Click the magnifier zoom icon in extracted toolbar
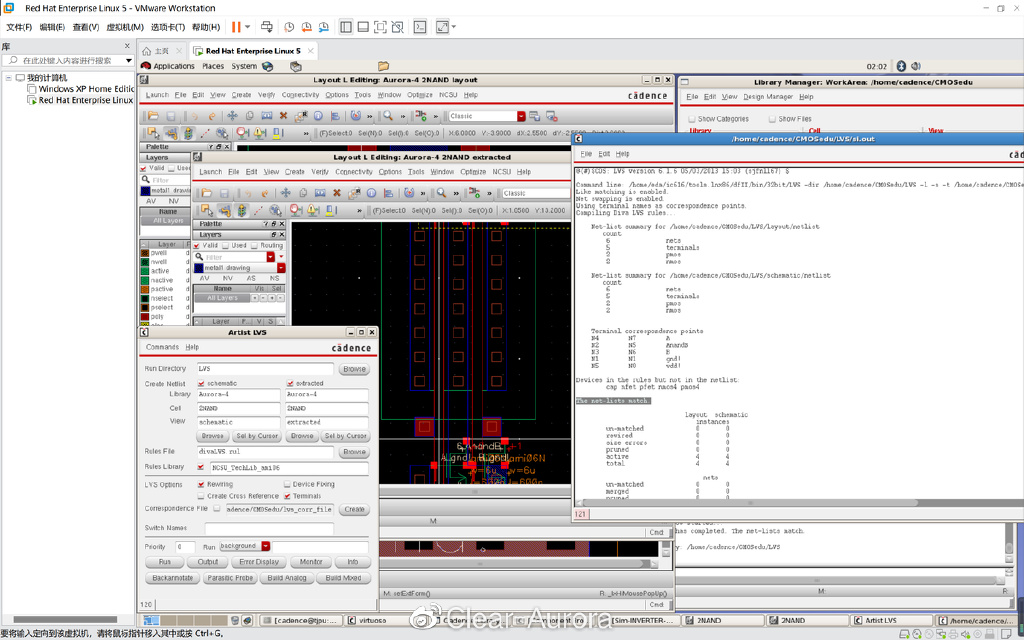The height and width of the screenshot is (640, 1024). [441, 193]
